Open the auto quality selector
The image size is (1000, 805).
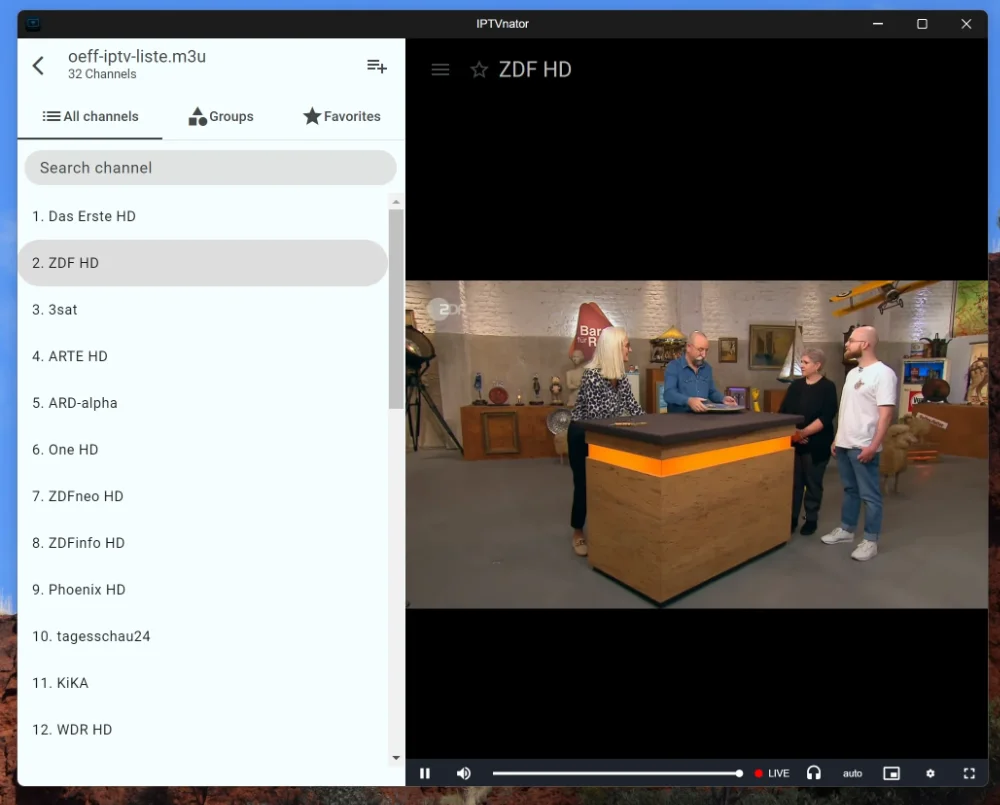tap(852, 773)
